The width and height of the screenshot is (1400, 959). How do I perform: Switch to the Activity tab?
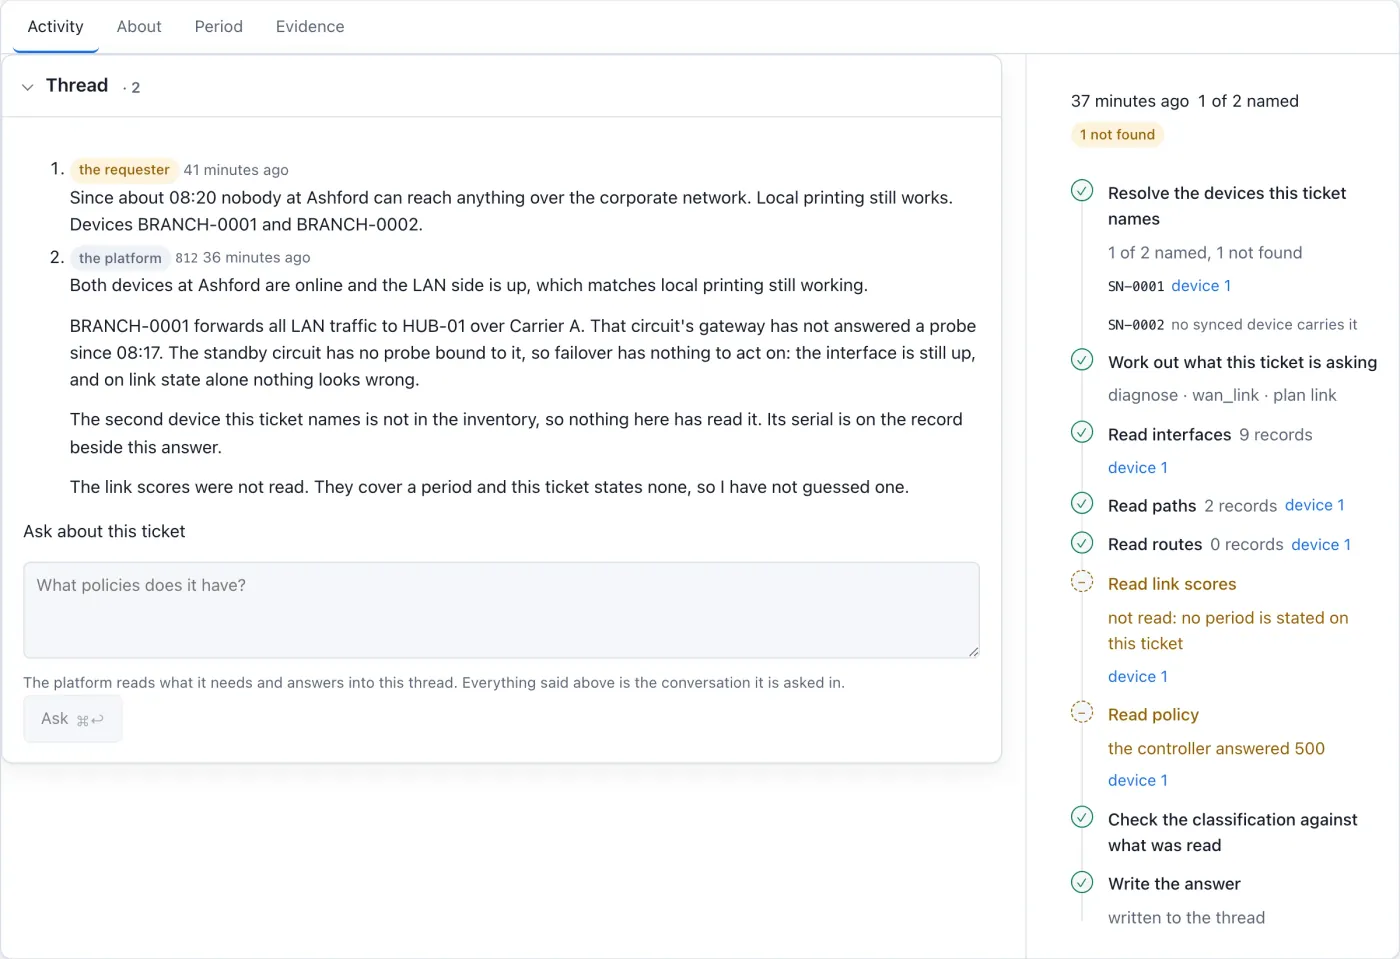click(55, 27)
